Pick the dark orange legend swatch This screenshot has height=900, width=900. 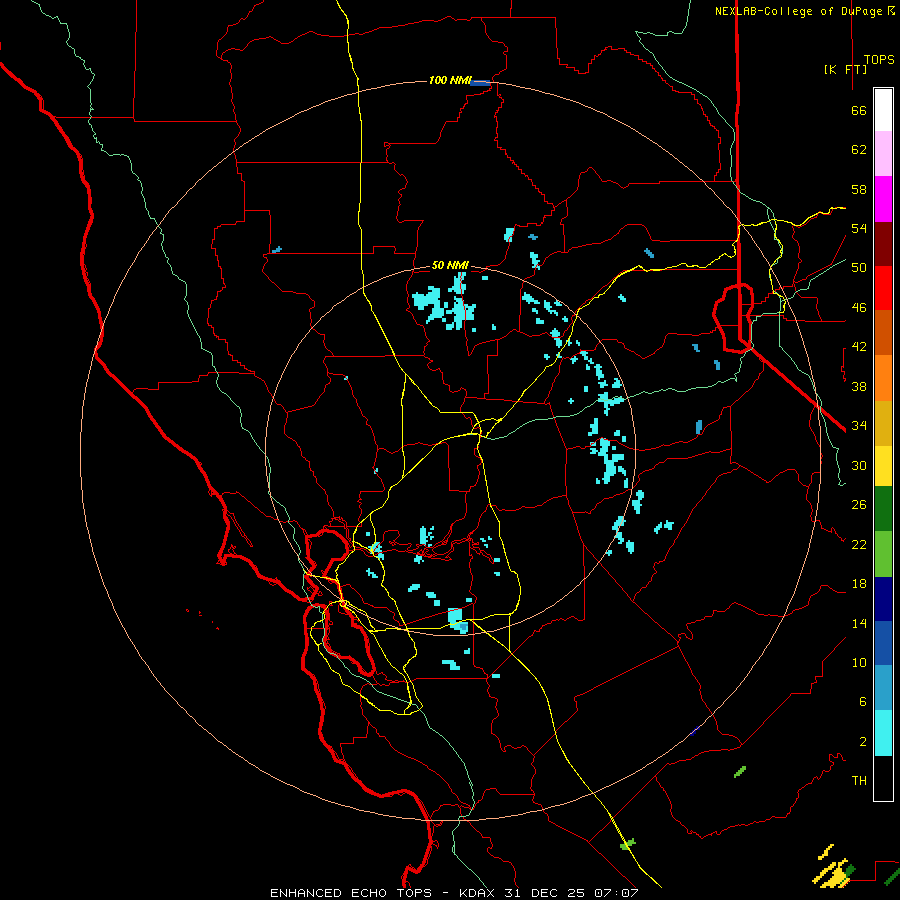[x=883, y=332]
